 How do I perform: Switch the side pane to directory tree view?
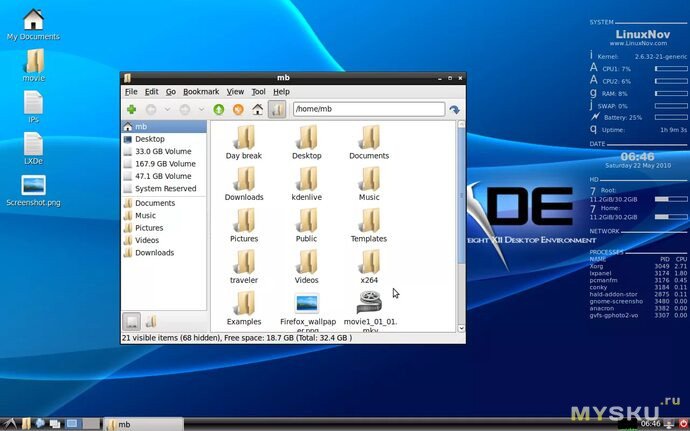click(151, 321)
